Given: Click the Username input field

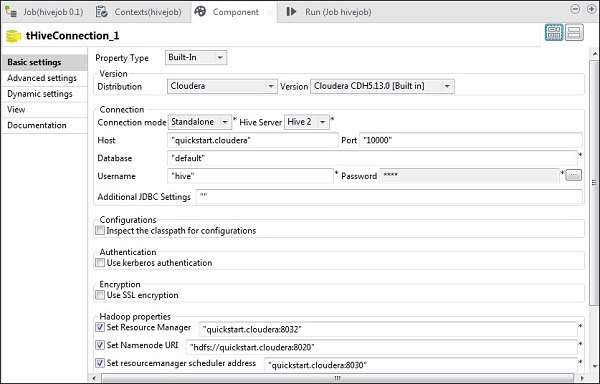Looking at the screenshot, I should [x=250, y=176].
